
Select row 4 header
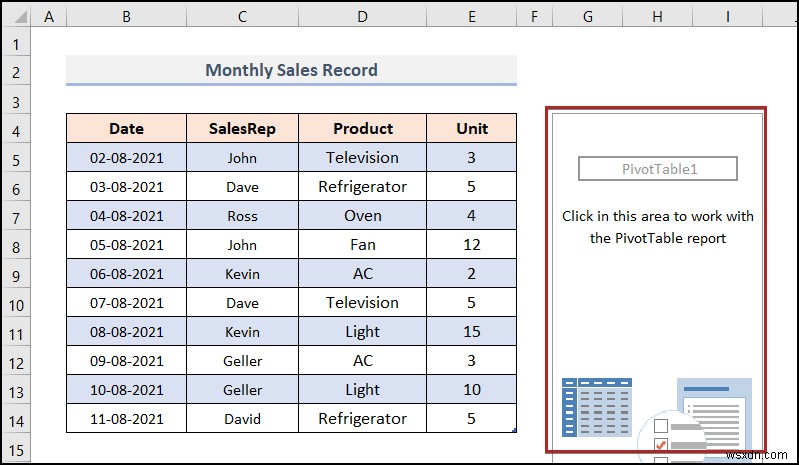point(17,130)
